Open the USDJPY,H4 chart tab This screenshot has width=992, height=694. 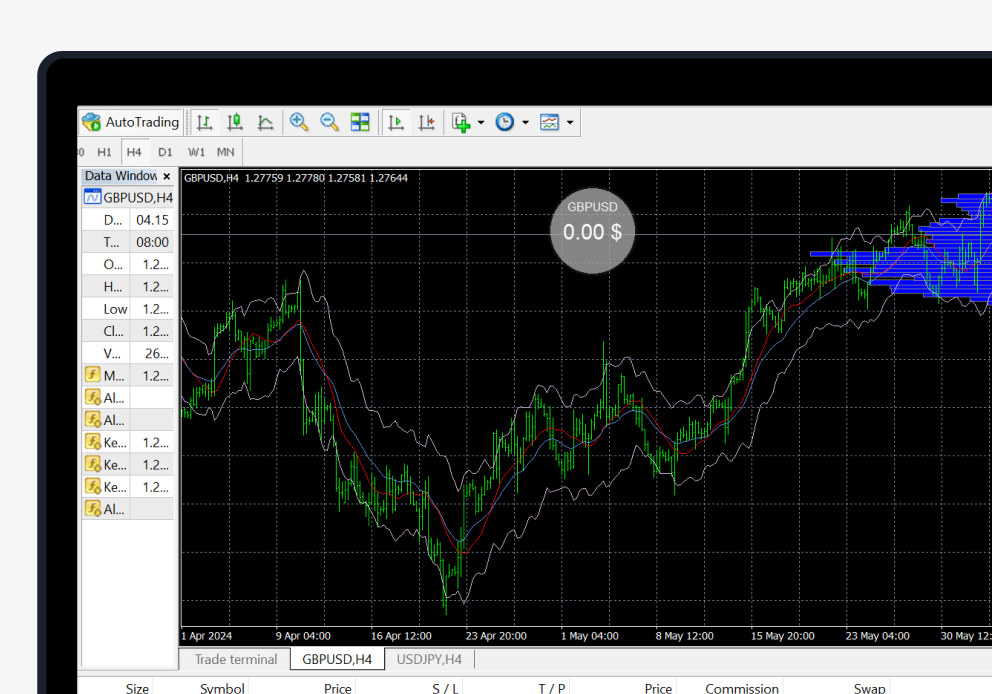coord(428,659)
